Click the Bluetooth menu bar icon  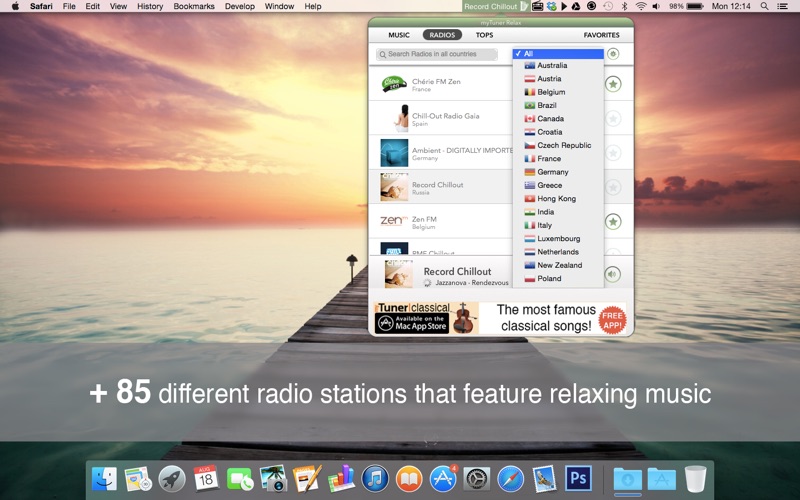[x=624, y=6]
